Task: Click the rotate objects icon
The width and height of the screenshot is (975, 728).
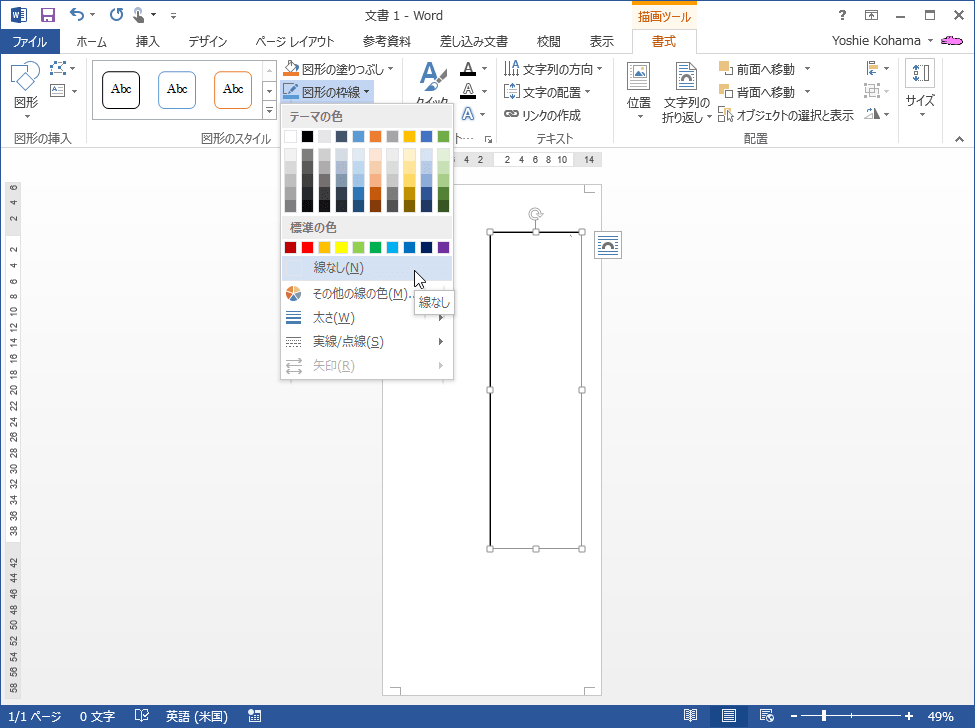Action: 872,114
